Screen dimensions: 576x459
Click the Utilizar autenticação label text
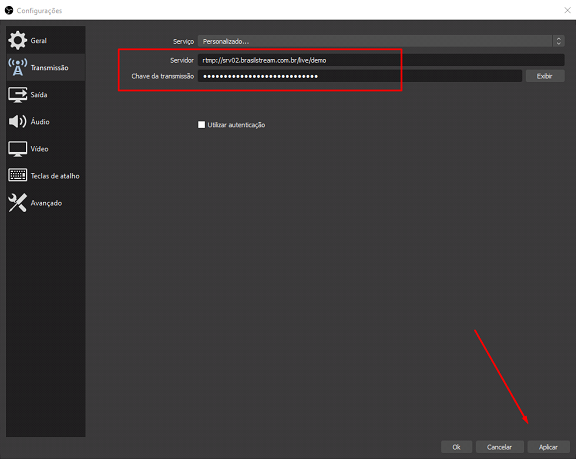(x=236, y=125)
